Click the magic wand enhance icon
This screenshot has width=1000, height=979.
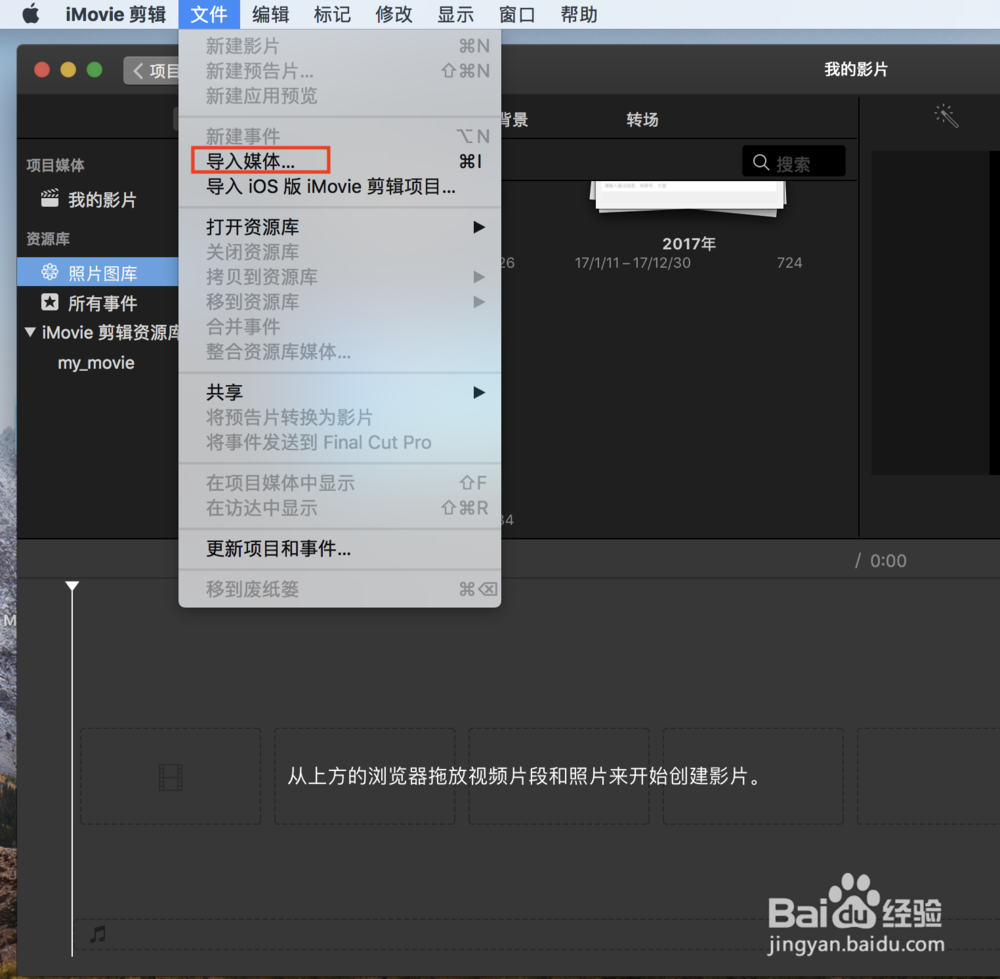[946, 116]
